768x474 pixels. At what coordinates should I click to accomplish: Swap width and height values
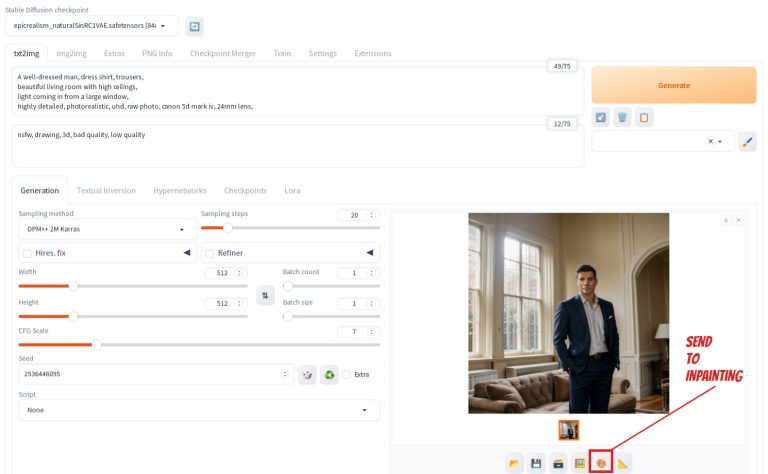264,295
